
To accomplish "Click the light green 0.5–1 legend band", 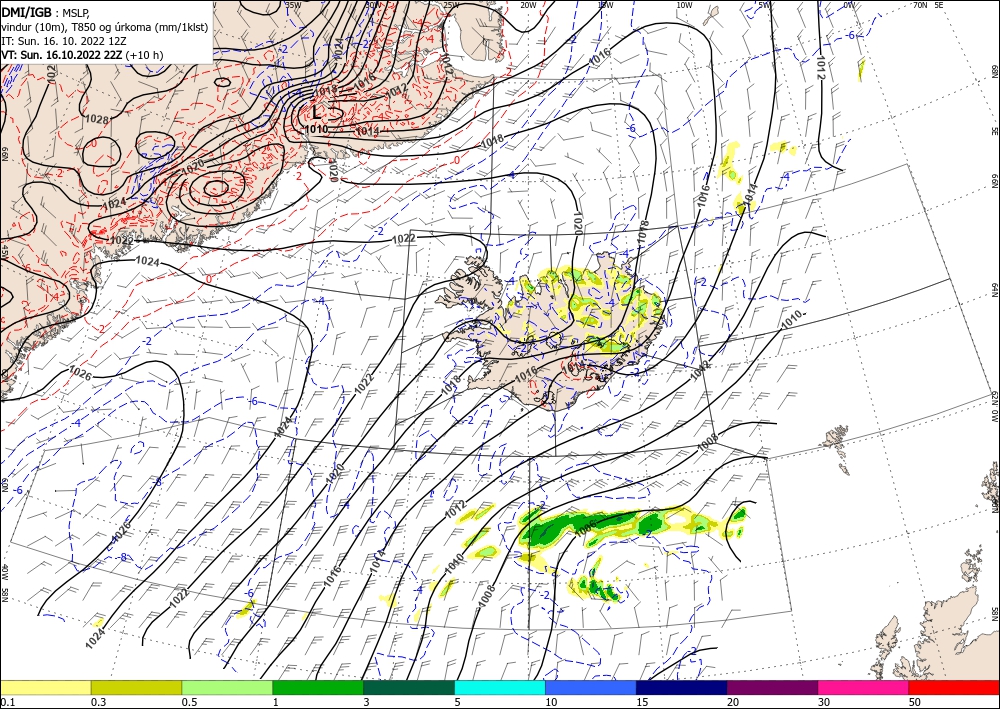I will coord(227,687).
